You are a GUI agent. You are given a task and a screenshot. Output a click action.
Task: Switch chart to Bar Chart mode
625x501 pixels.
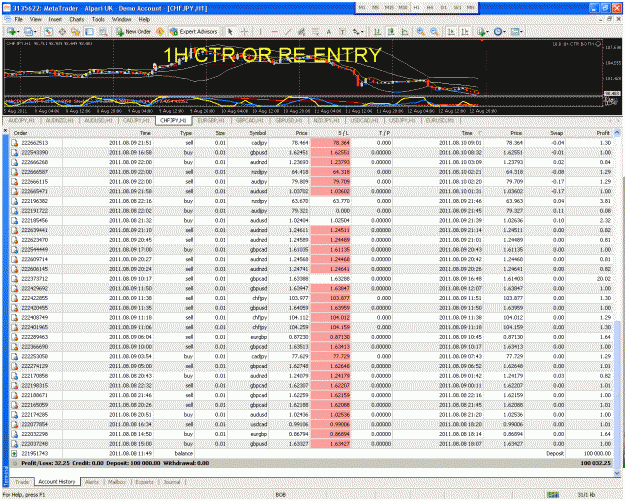click(377, 31)
